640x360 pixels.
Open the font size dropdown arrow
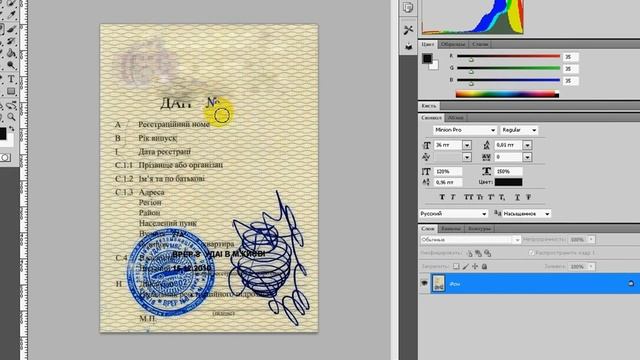coord(467,145)
